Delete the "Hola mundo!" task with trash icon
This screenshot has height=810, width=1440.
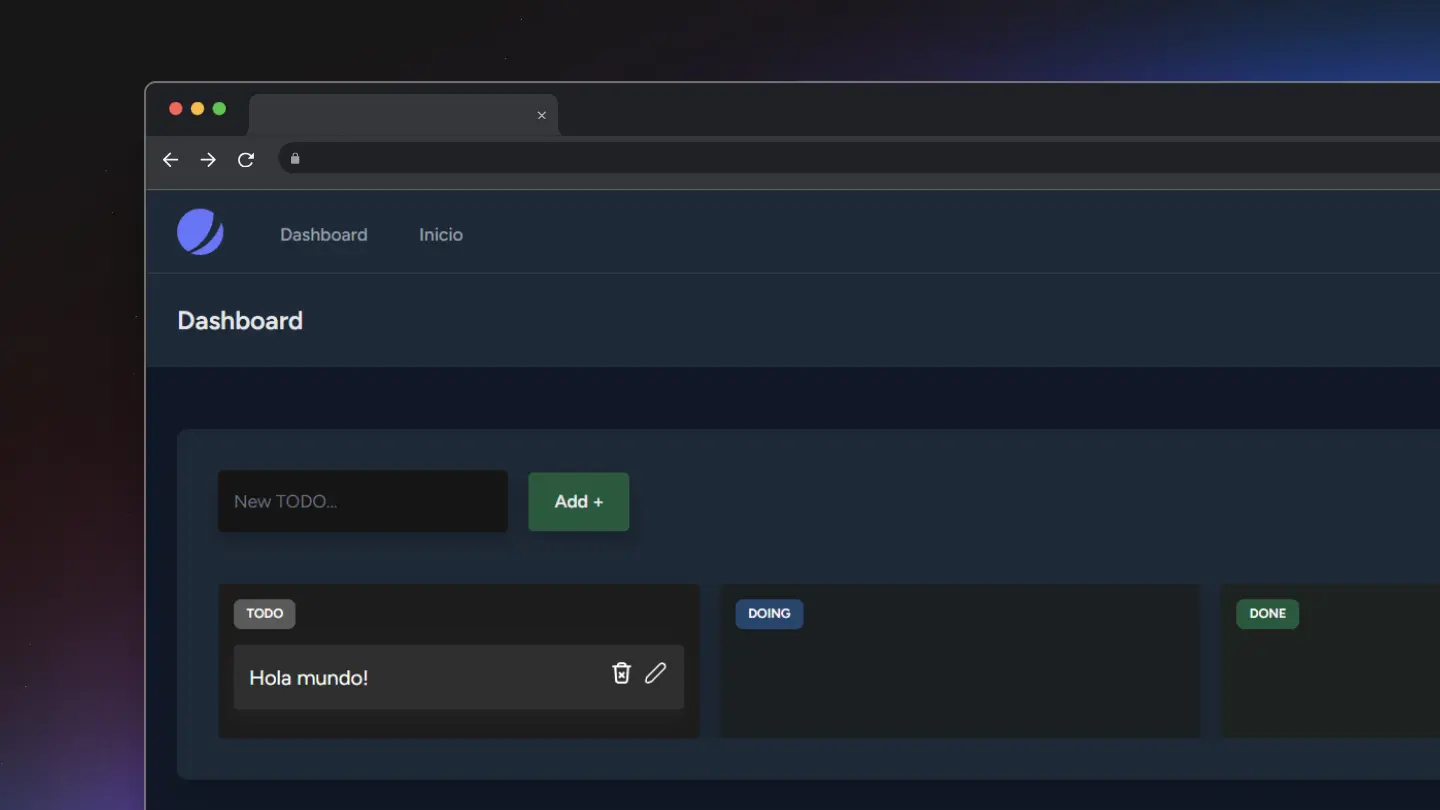pyautogui.click(x=621, y=673)
